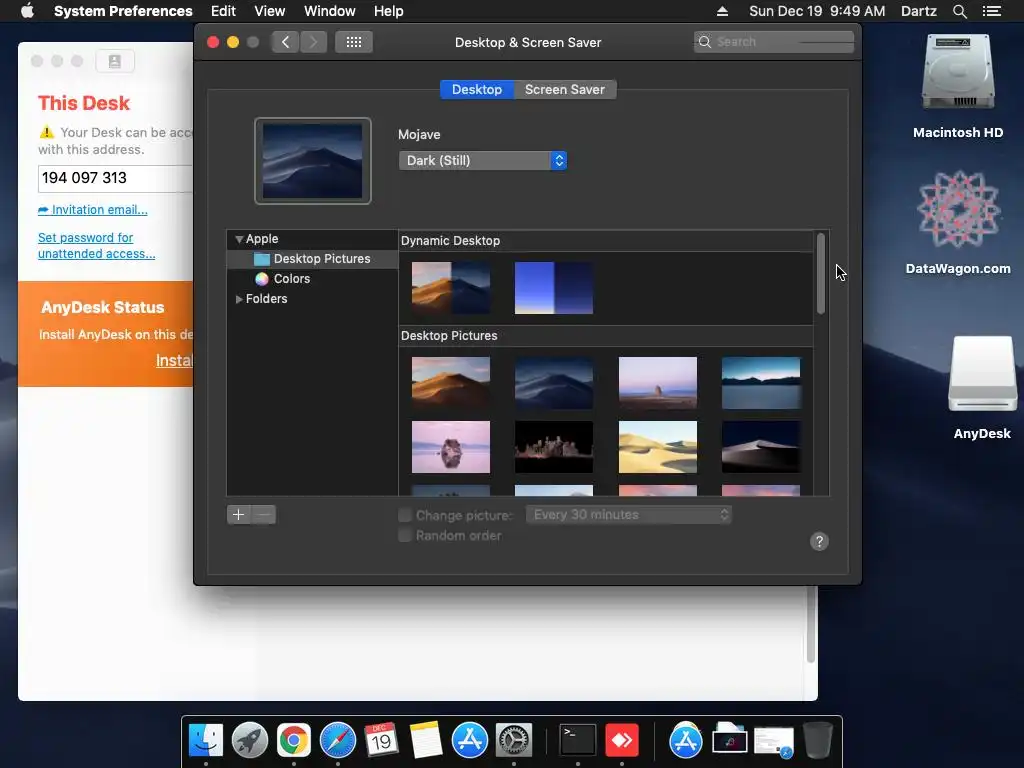
Task: Launch Launchpad rocket icon in Dock
Action: 249,740
